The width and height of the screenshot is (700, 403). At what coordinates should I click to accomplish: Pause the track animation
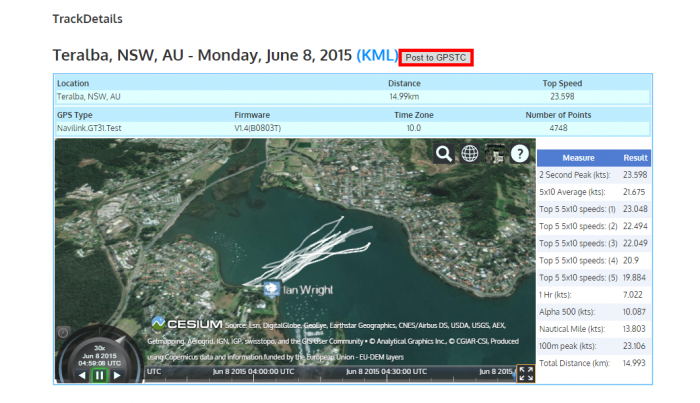pos(98,375)
